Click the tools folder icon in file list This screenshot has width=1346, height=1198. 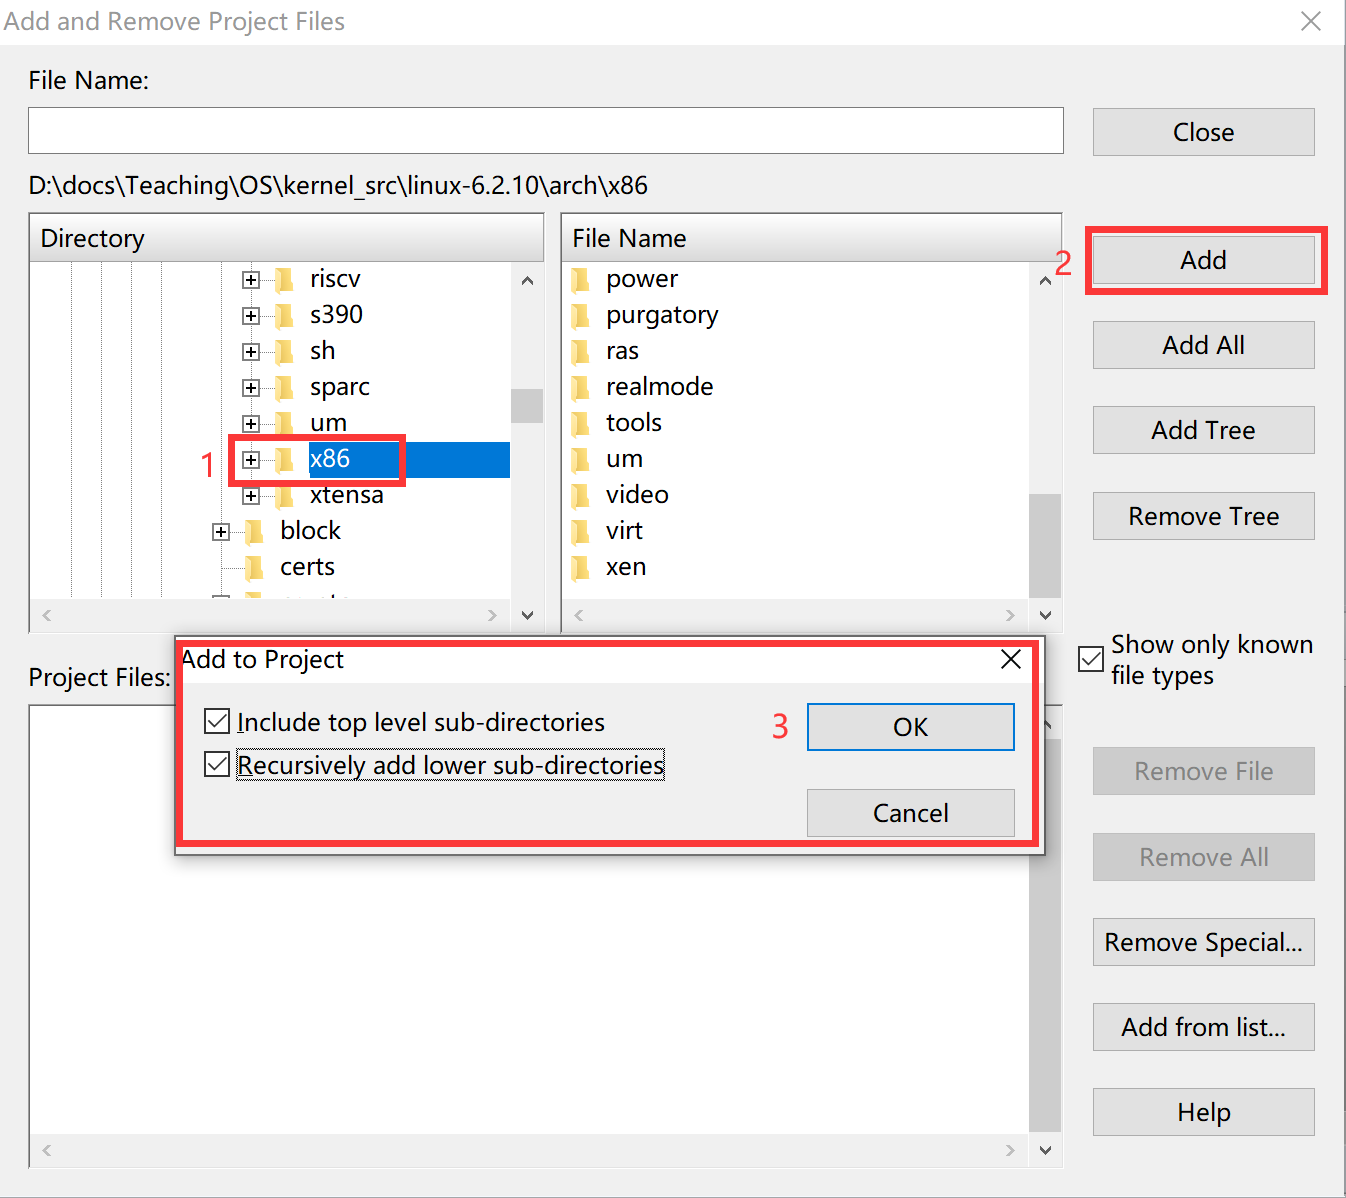coord(581,424)
